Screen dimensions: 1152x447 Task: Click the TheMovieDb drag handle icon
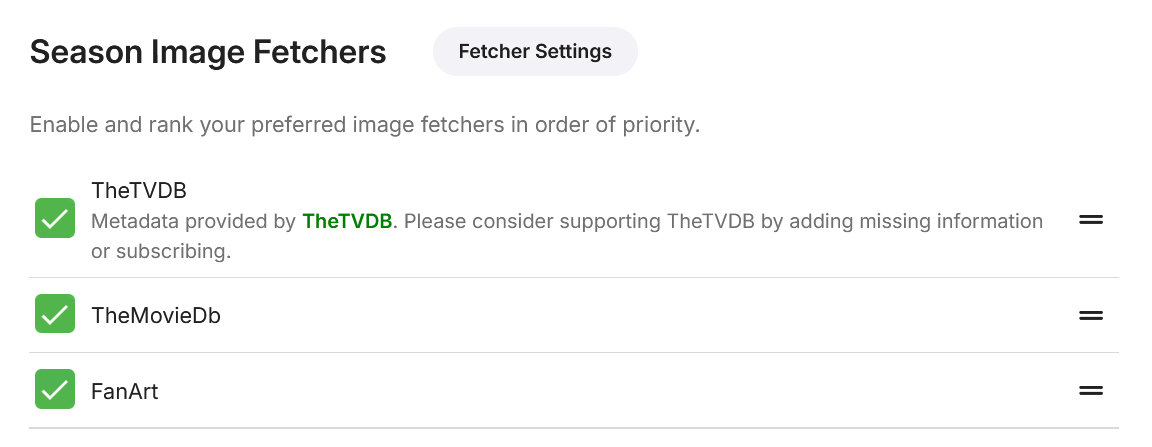[x=1090, y=315]
